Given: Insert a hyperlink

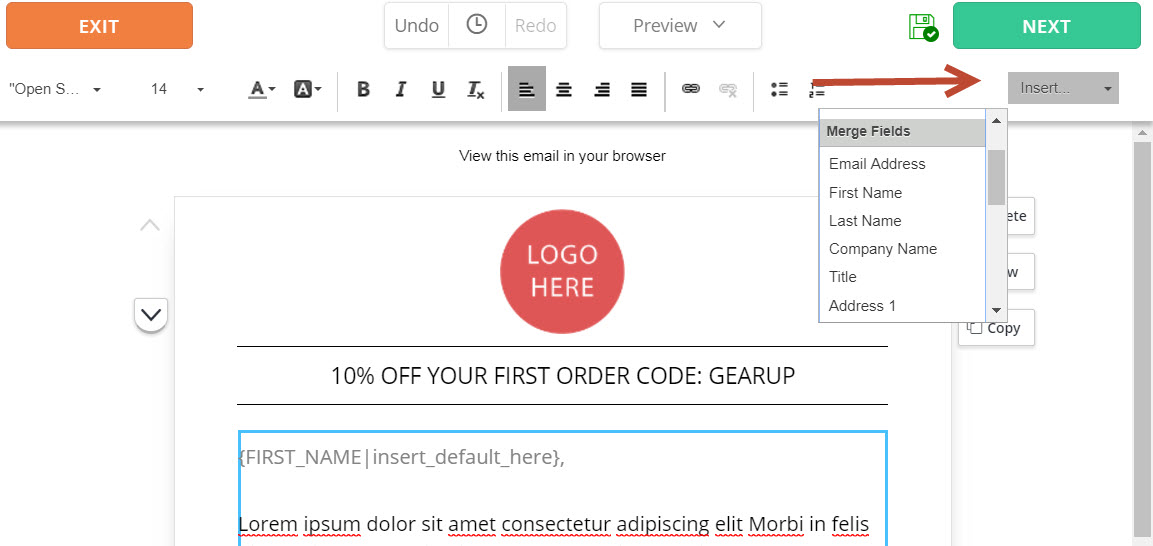Looking at the screenshot, I should (690, 90).
